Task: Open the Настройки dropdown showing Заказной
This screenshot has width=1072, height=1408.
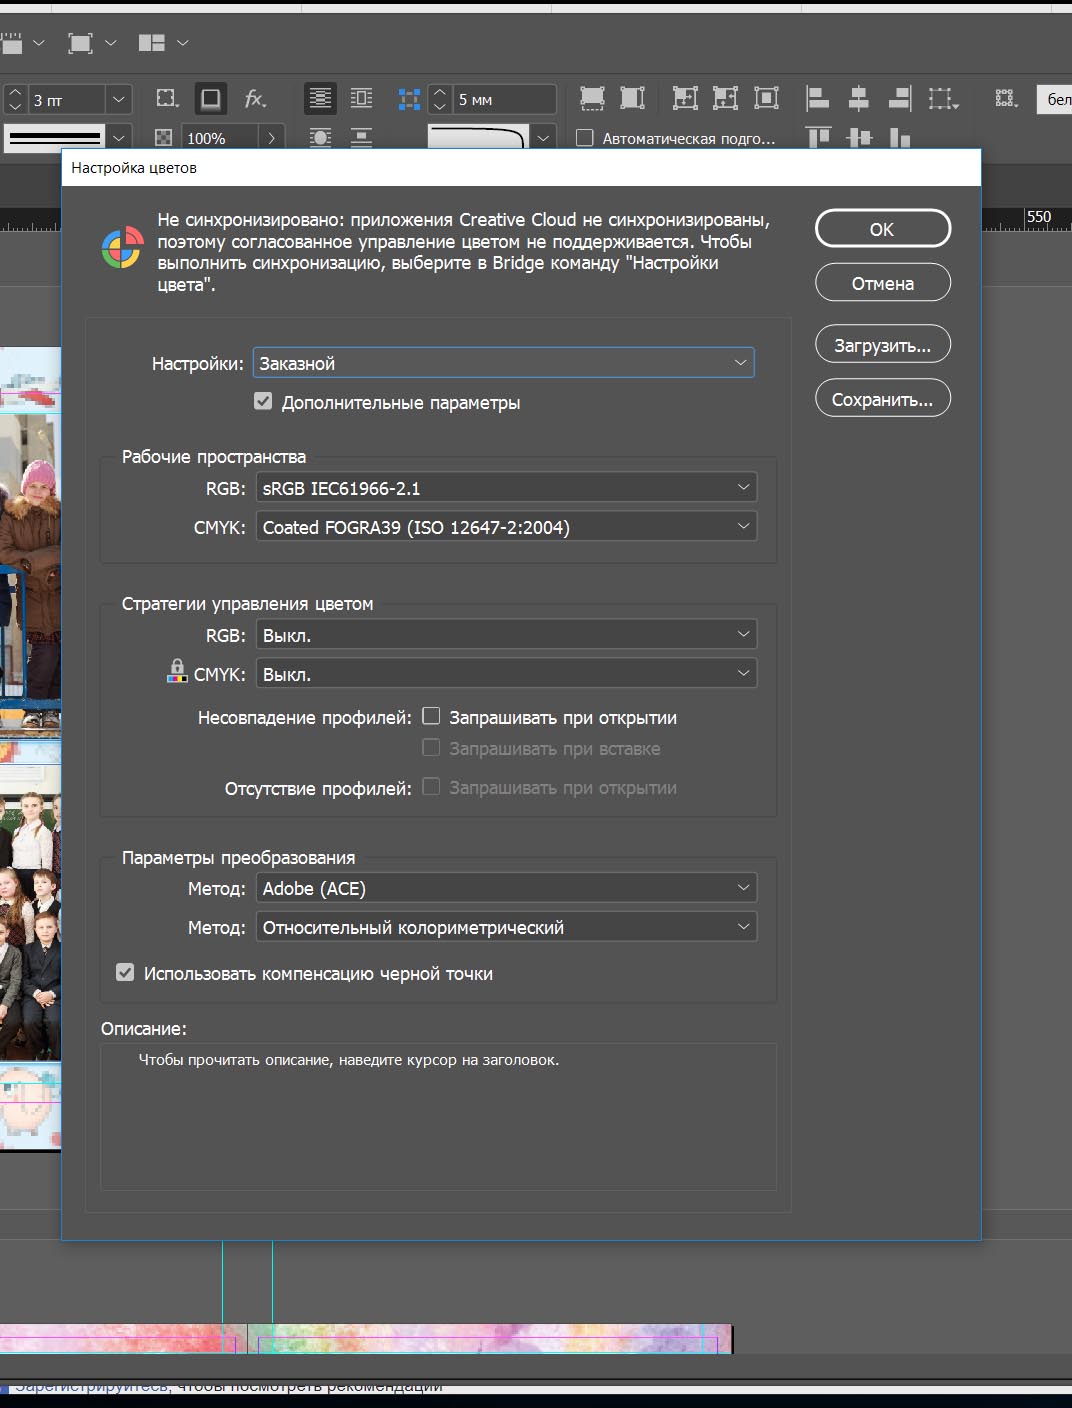Action: [x=504, y=363]
